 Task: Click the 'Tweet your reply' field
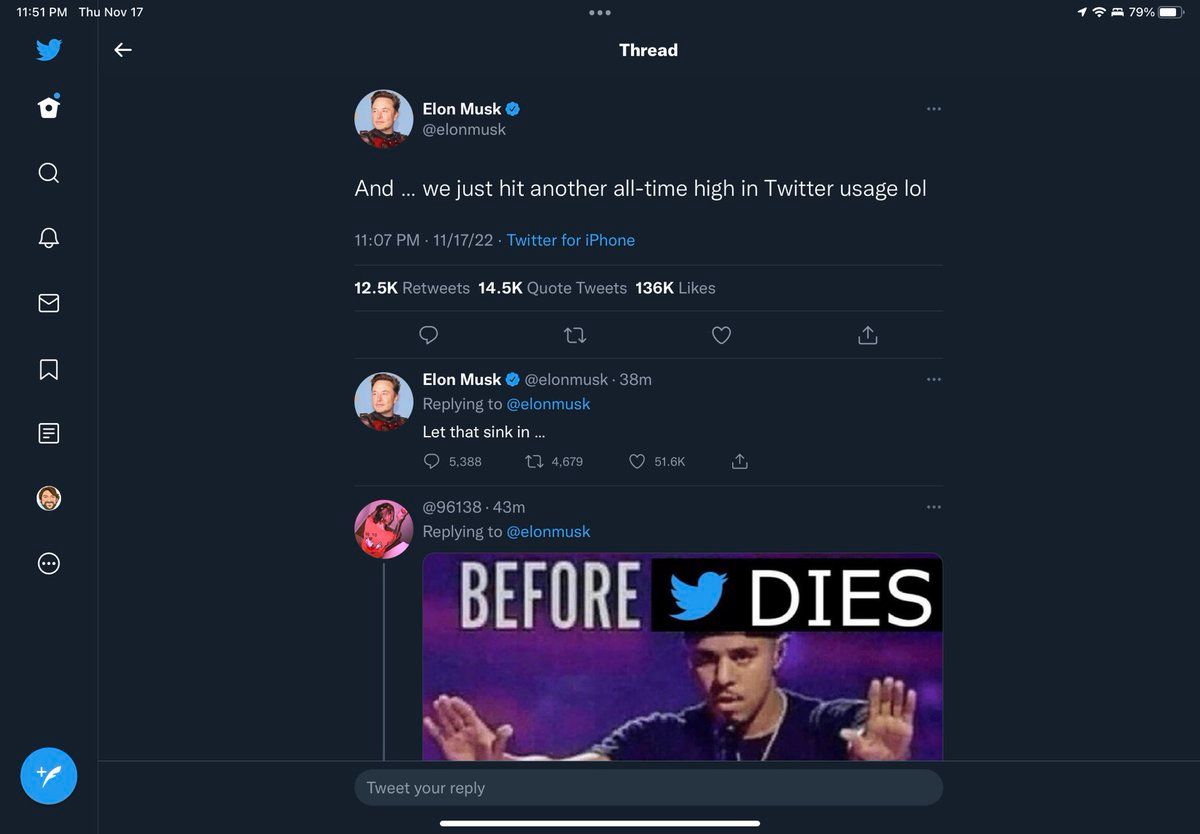(x=648, y=788)
